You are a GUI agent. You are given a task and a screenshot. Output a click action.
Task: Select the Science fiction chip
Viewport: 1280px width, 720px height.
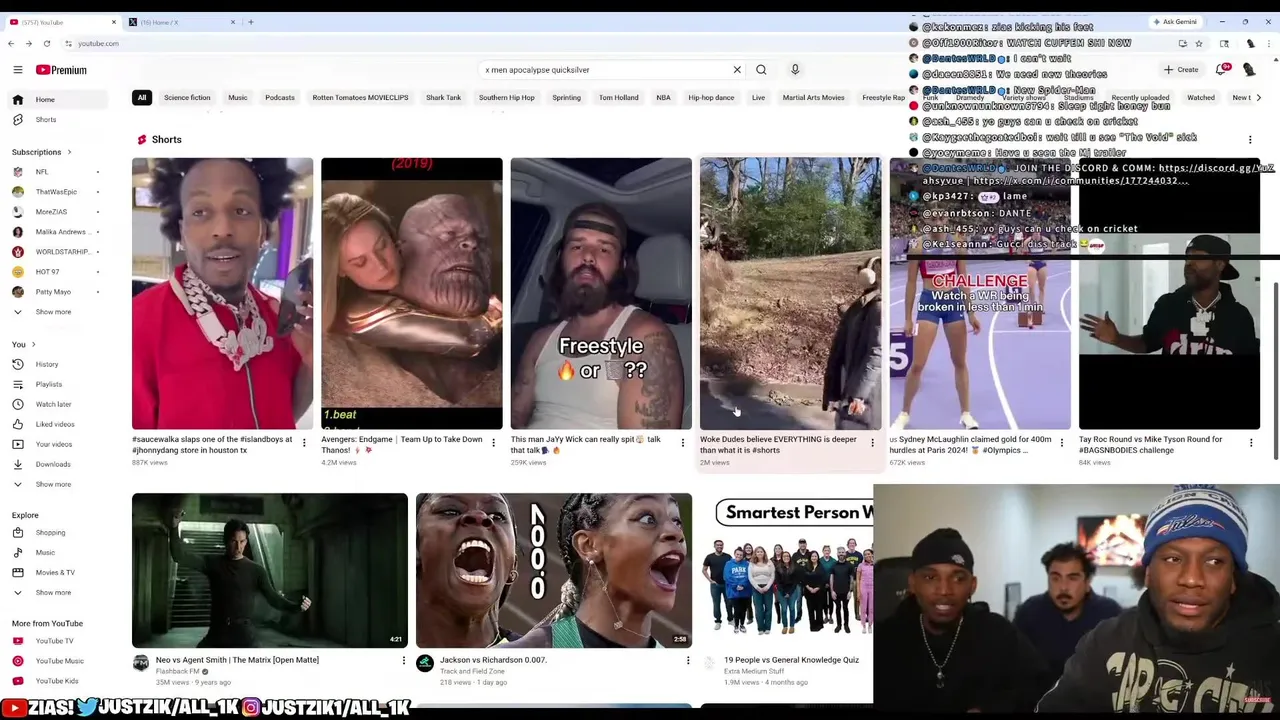187,97
